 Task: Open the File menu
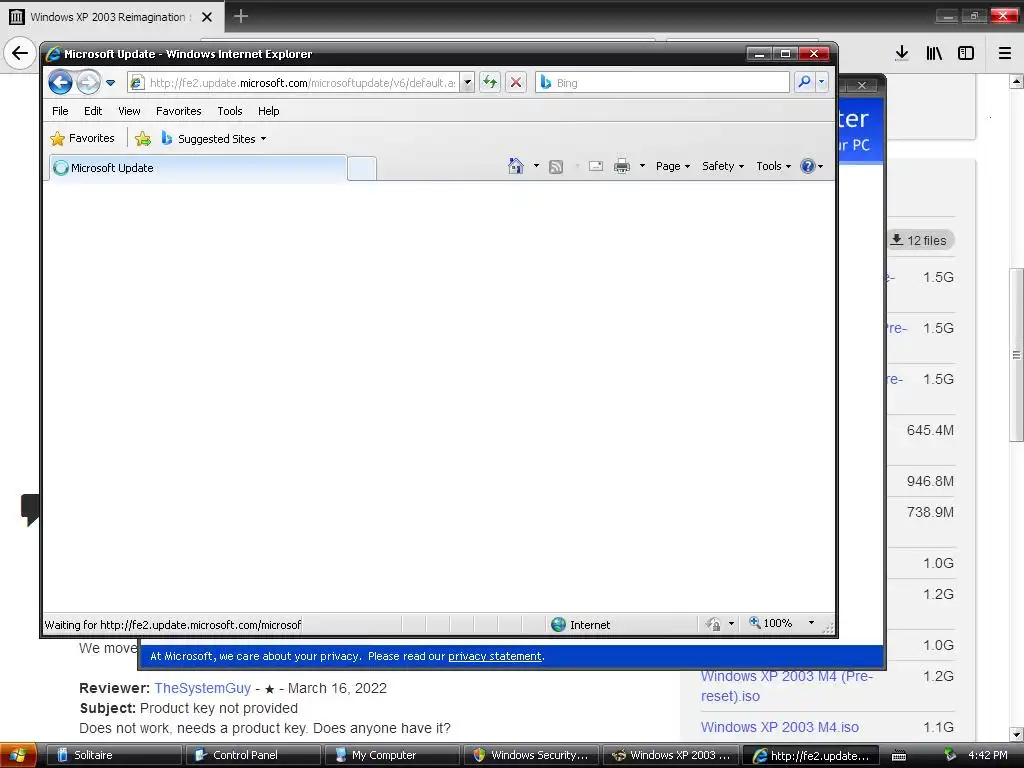pos(60,111)
